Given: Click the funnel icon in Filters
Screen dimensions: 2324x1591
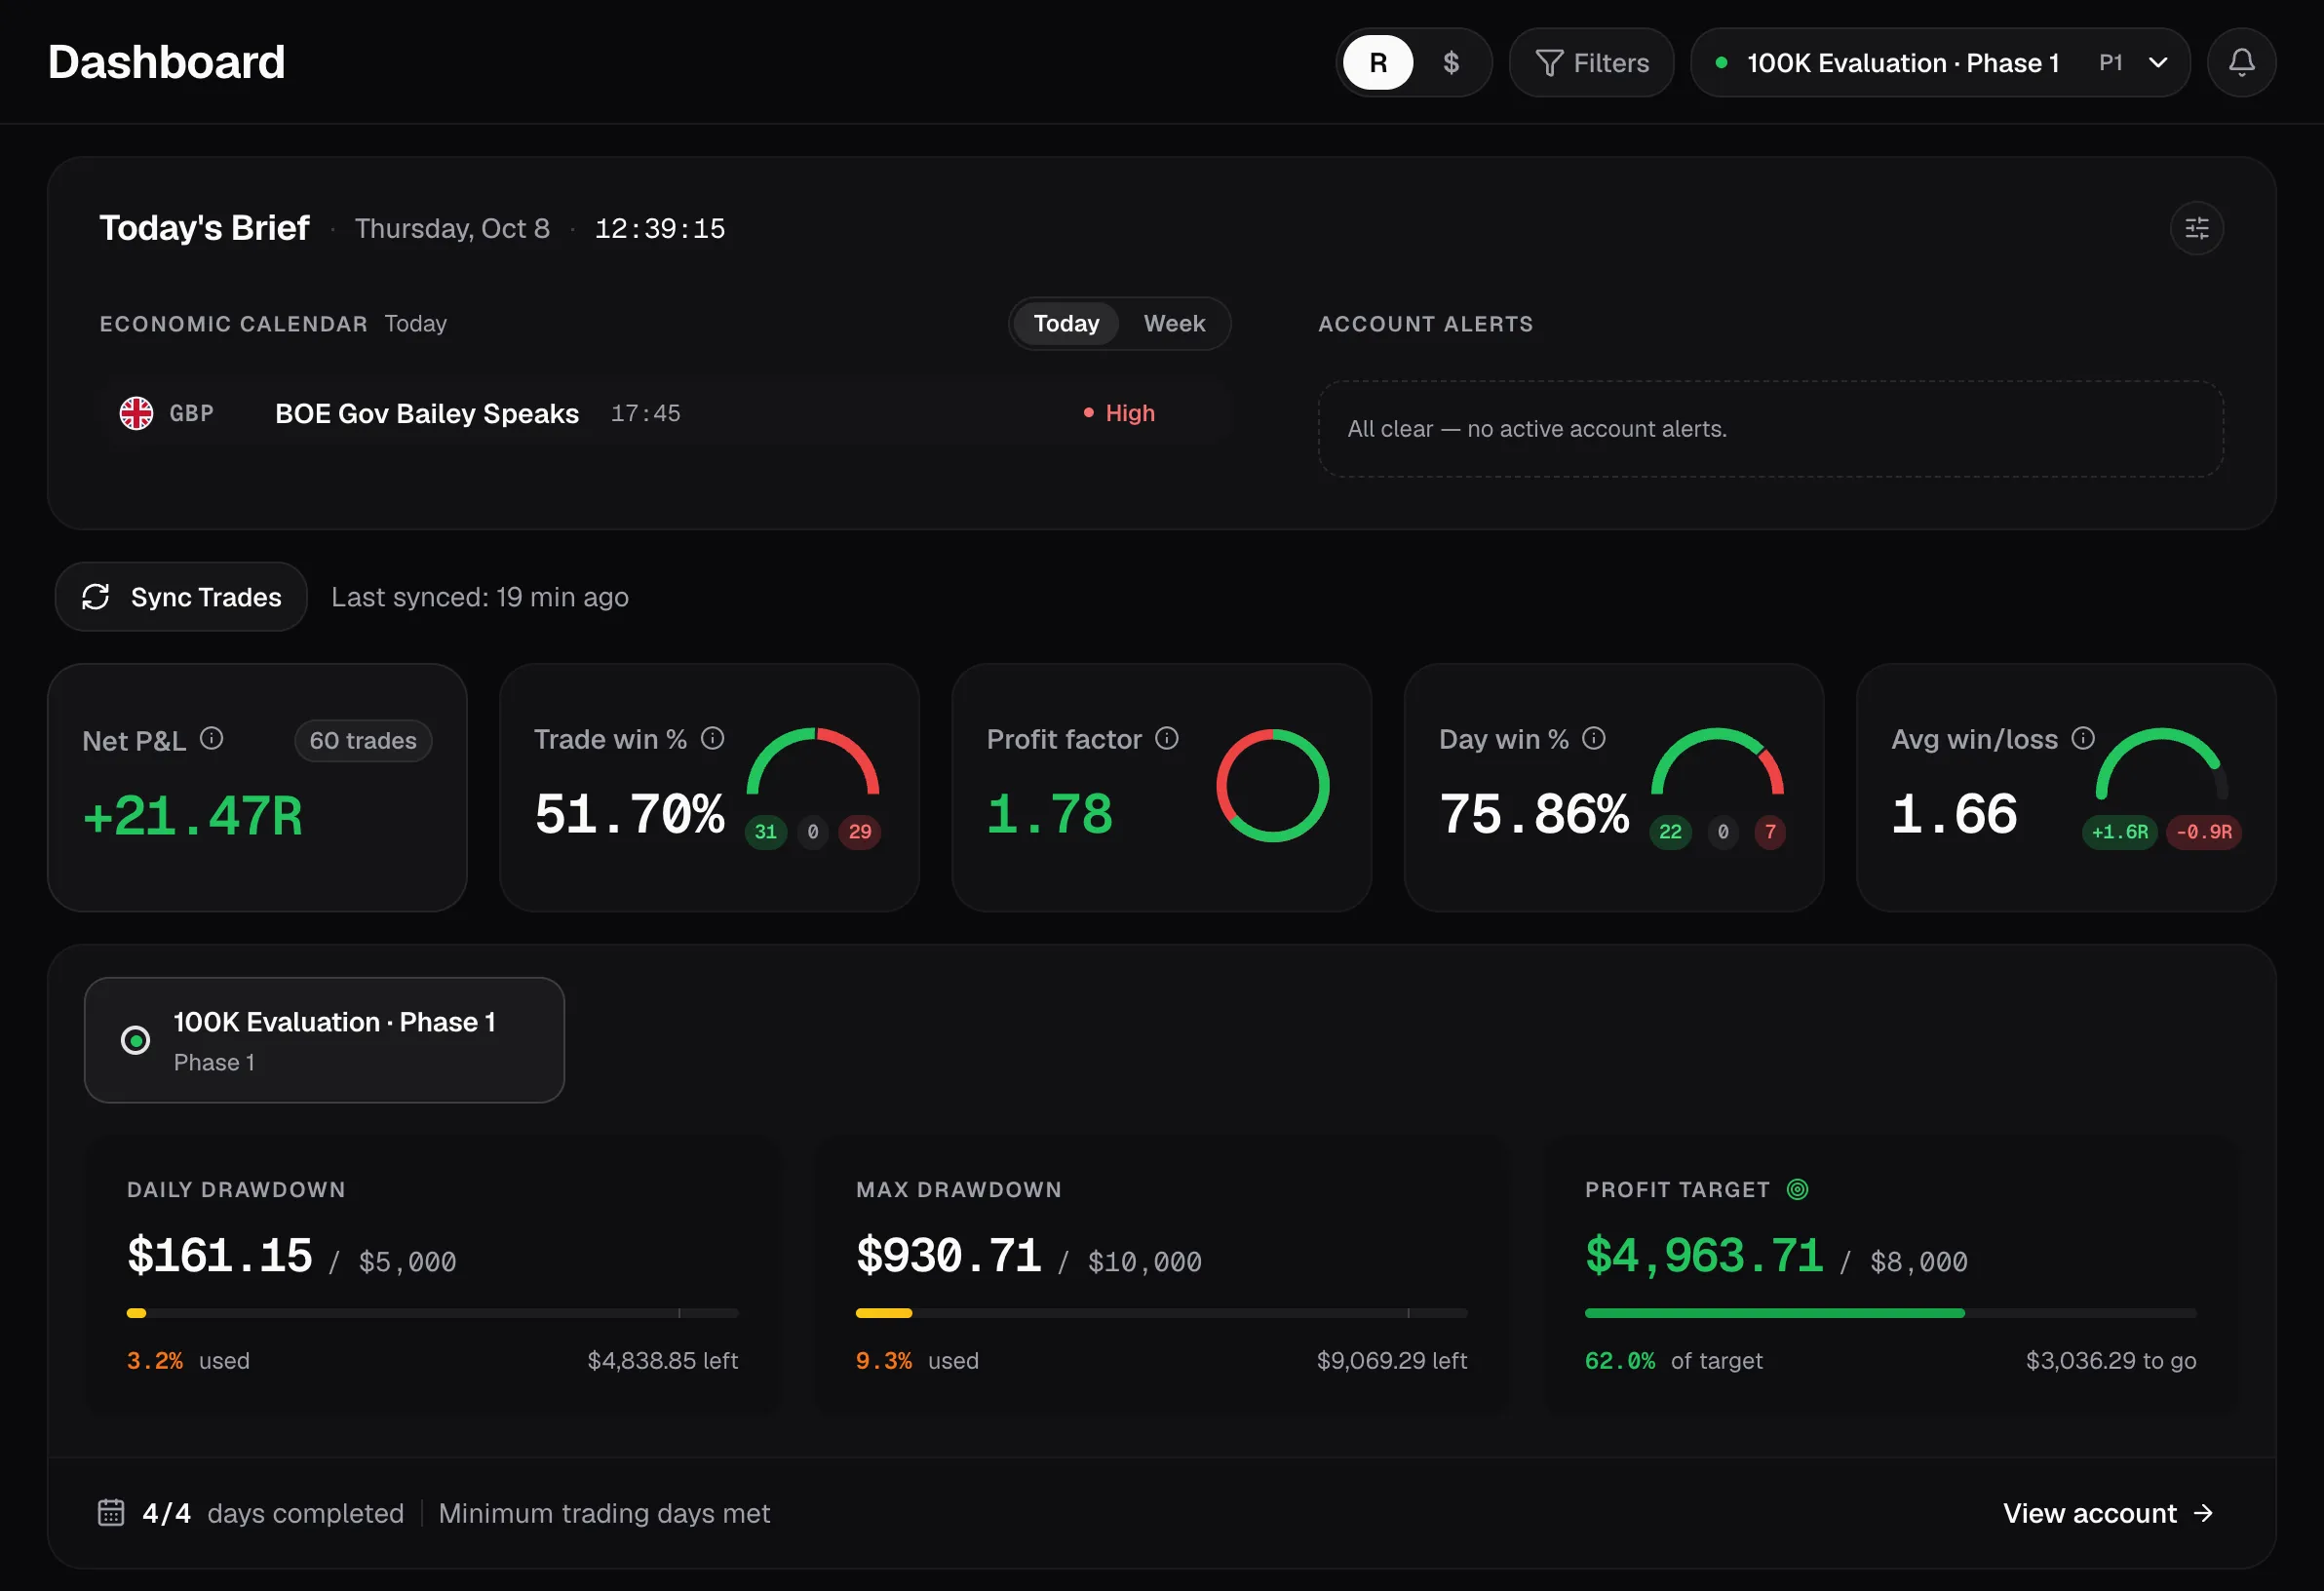Looking at the screenshot, I should coord(1548,63).
